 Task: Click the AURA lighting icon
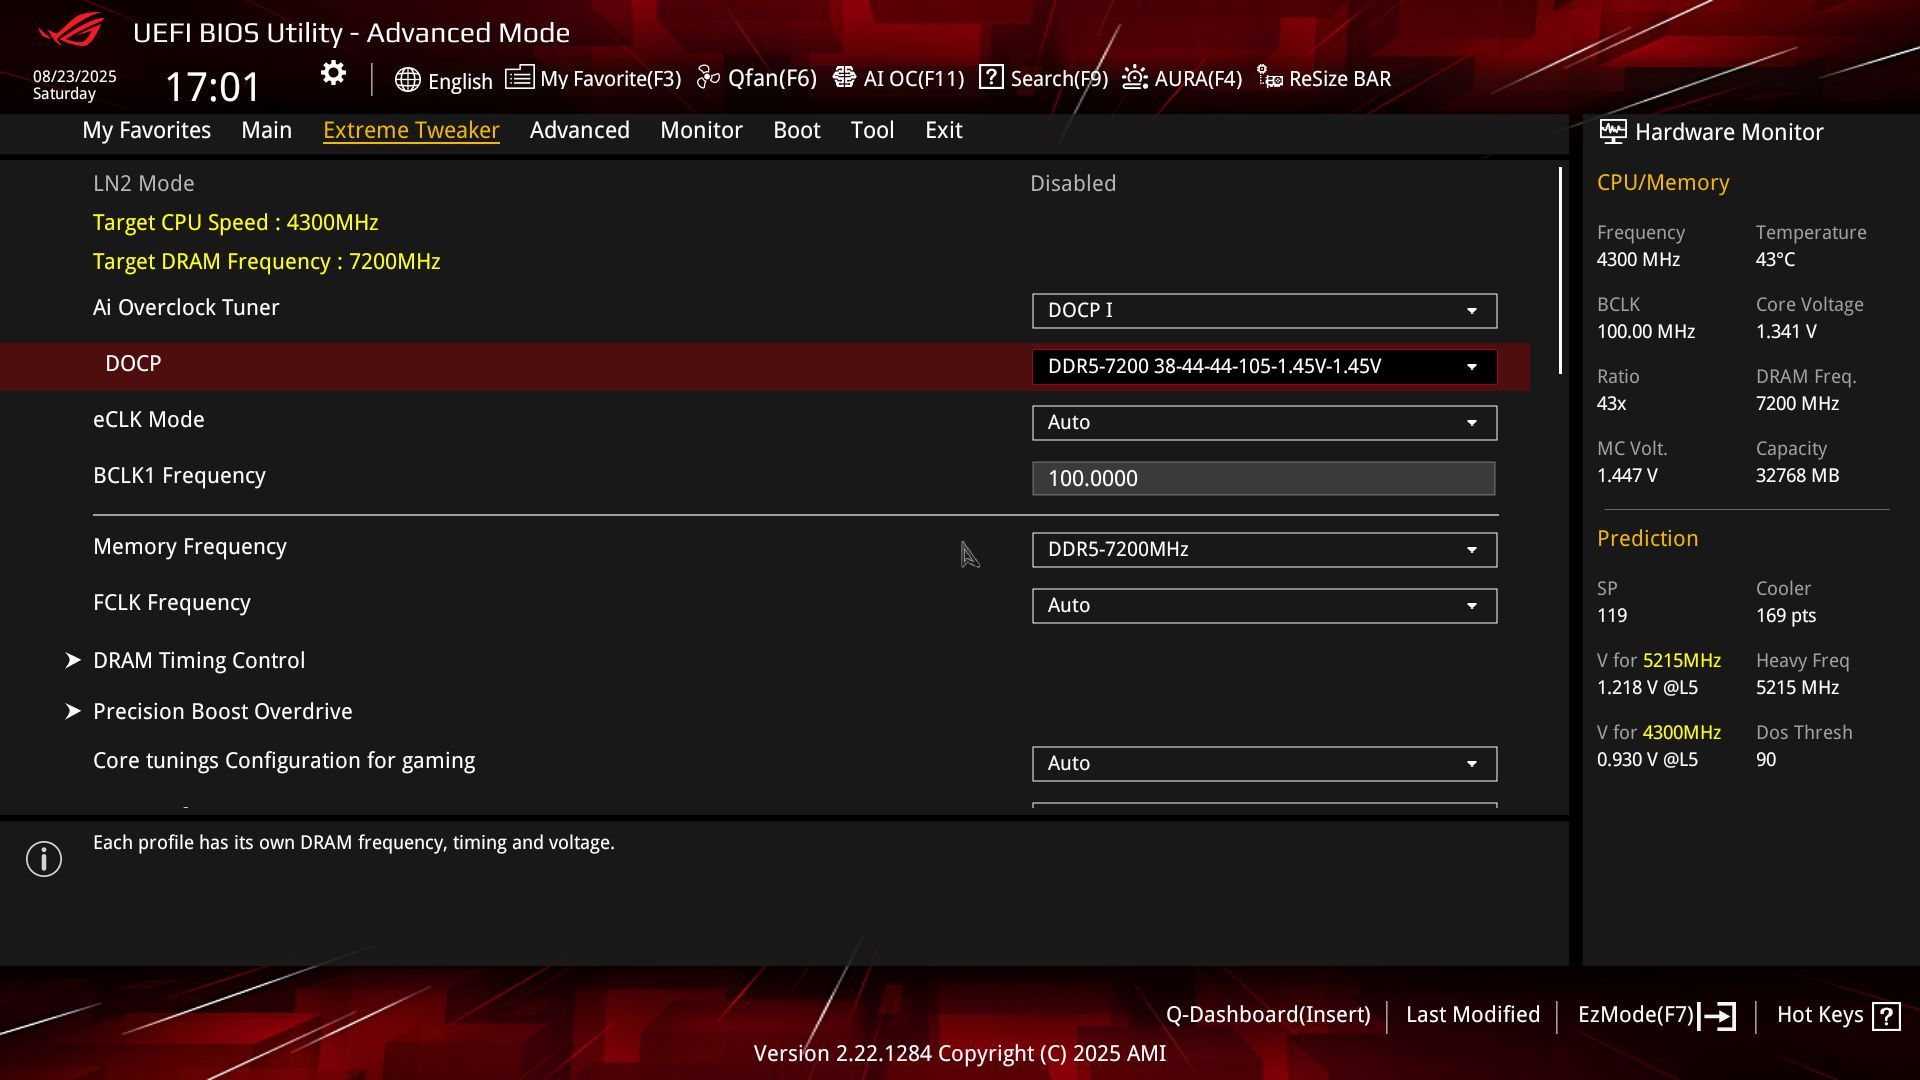[1135, 77]
